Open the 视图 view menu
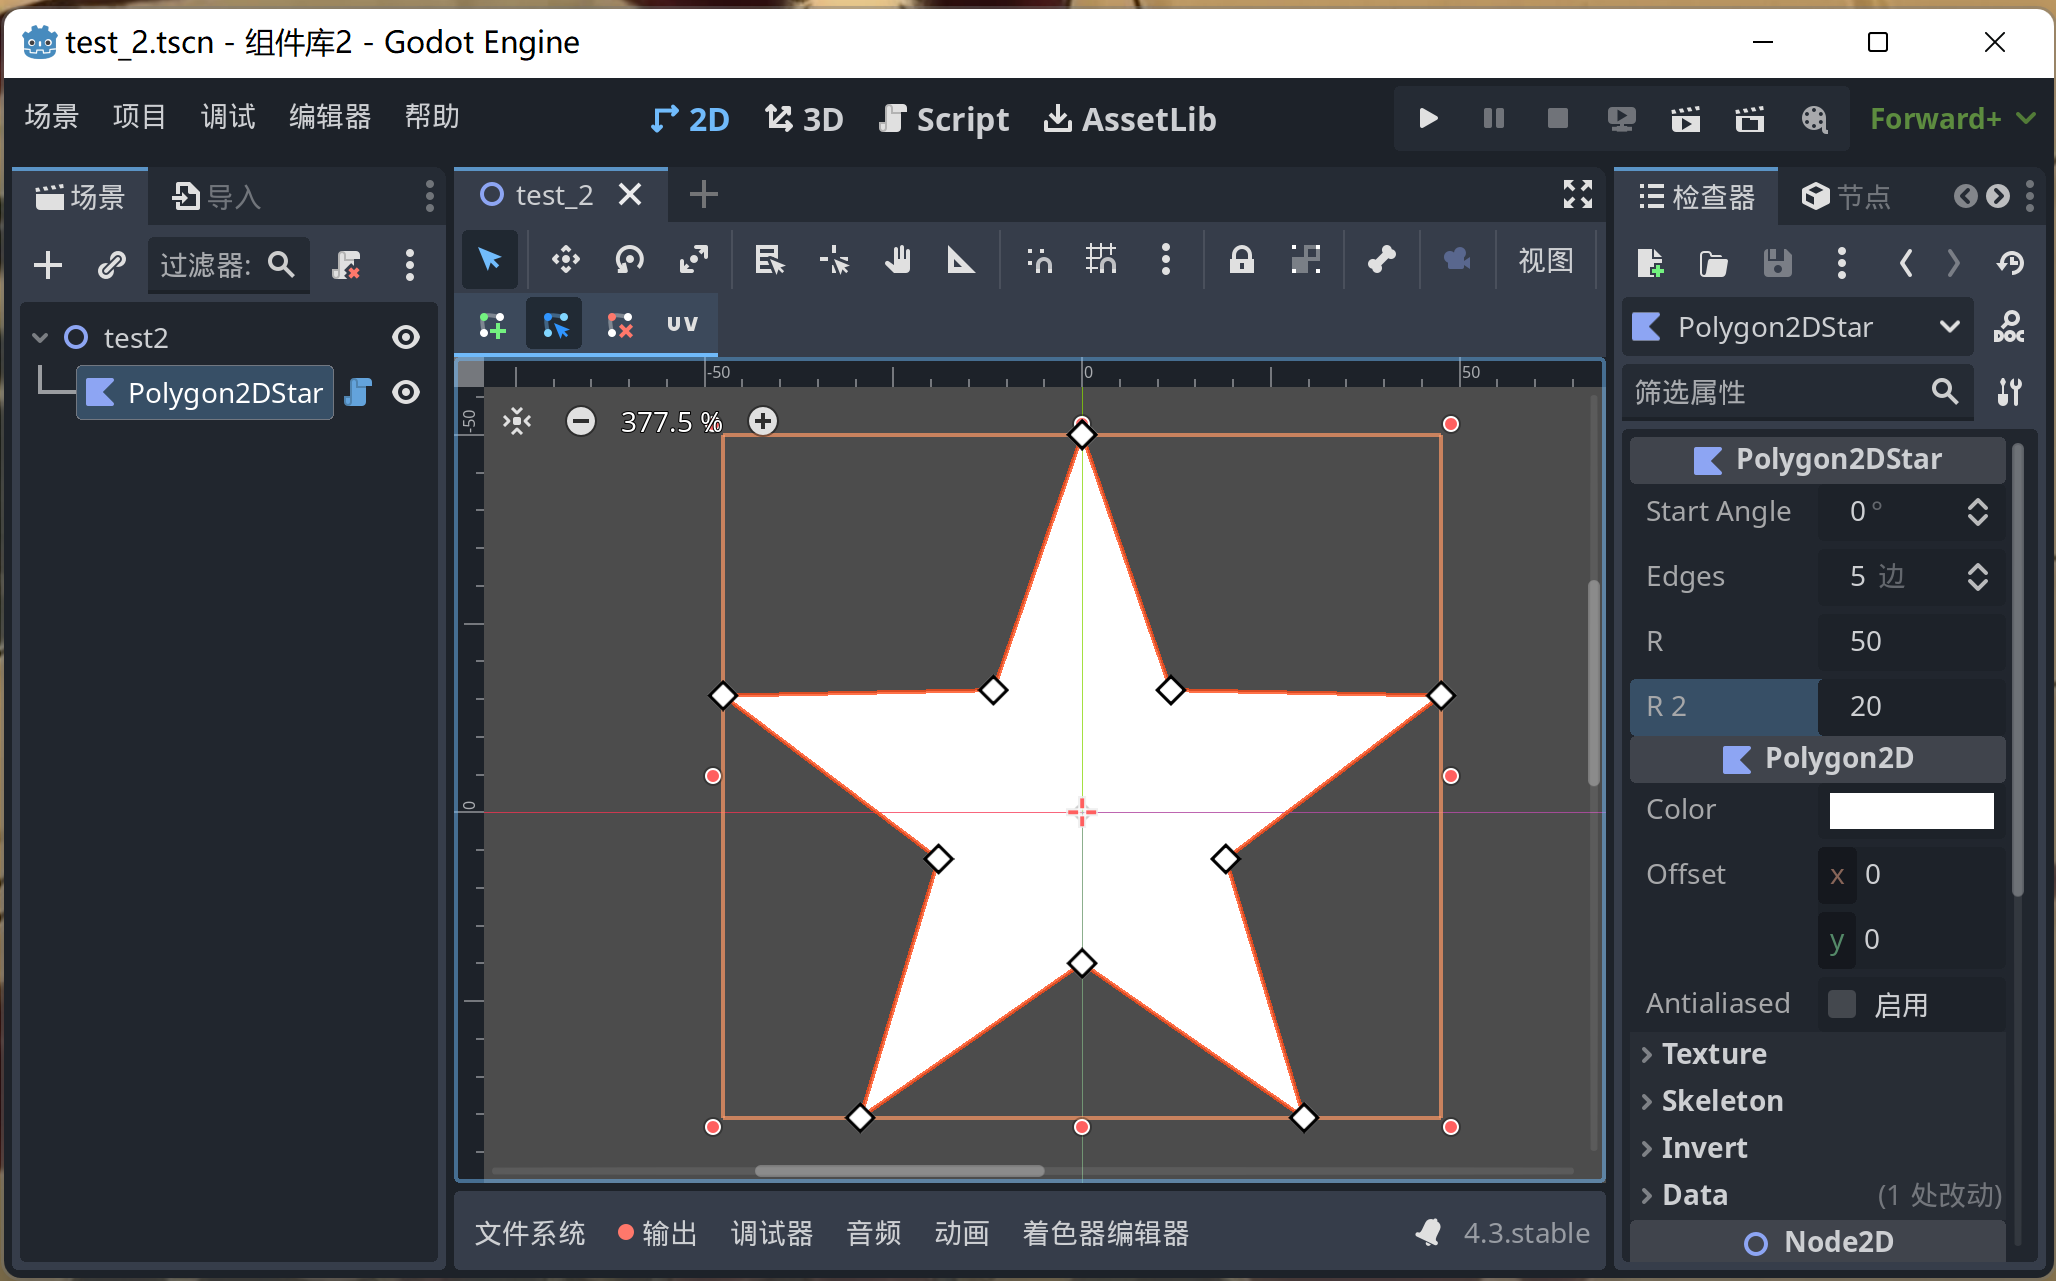This screenshot has height=1281, width=2056. [x=1545, y=260]
